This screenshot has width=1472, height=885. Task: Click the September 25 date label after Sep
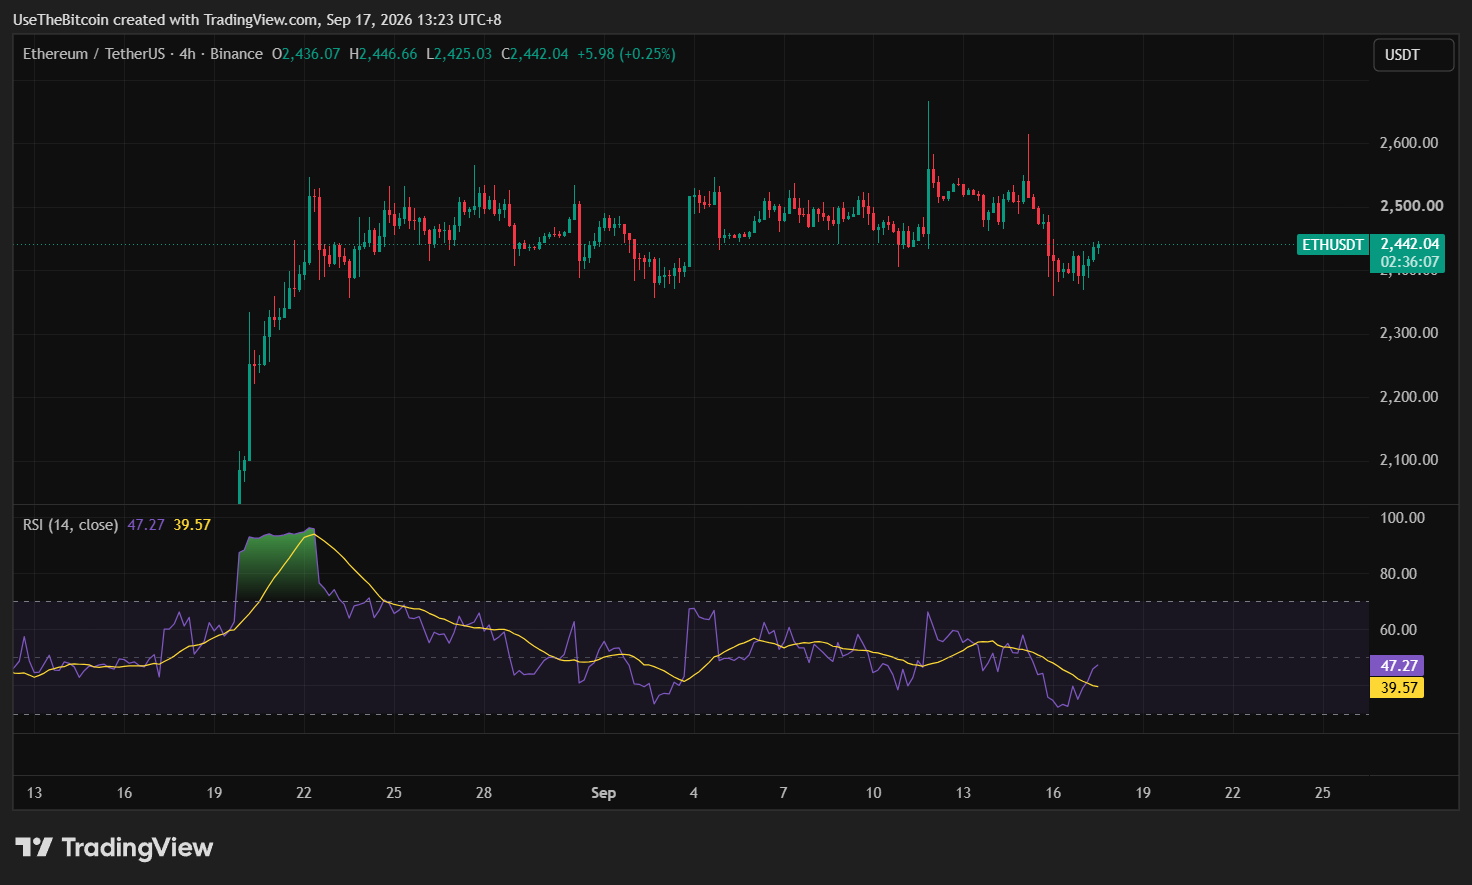click(1323, 793)
